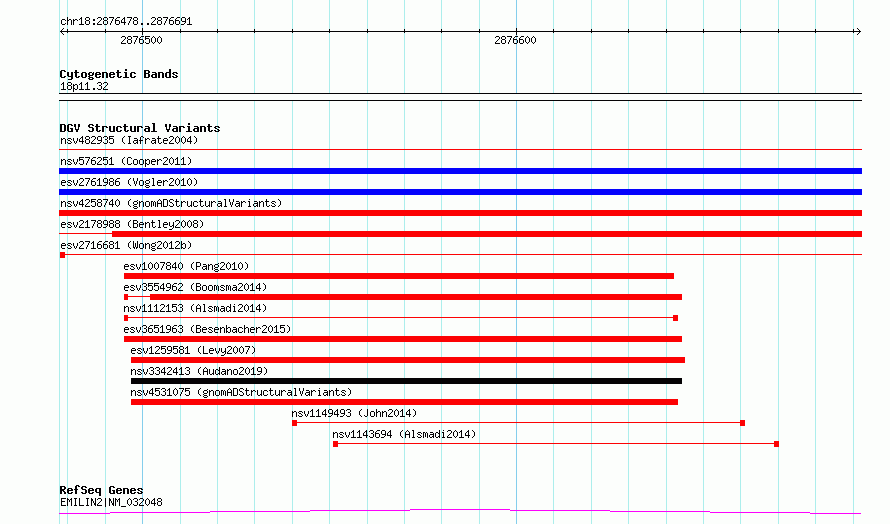Image resolution: width=890 pixels, height=524 pixels.
Task: Click the EMILIN2|NM_032048 gene label
Action: coord(111,502)
